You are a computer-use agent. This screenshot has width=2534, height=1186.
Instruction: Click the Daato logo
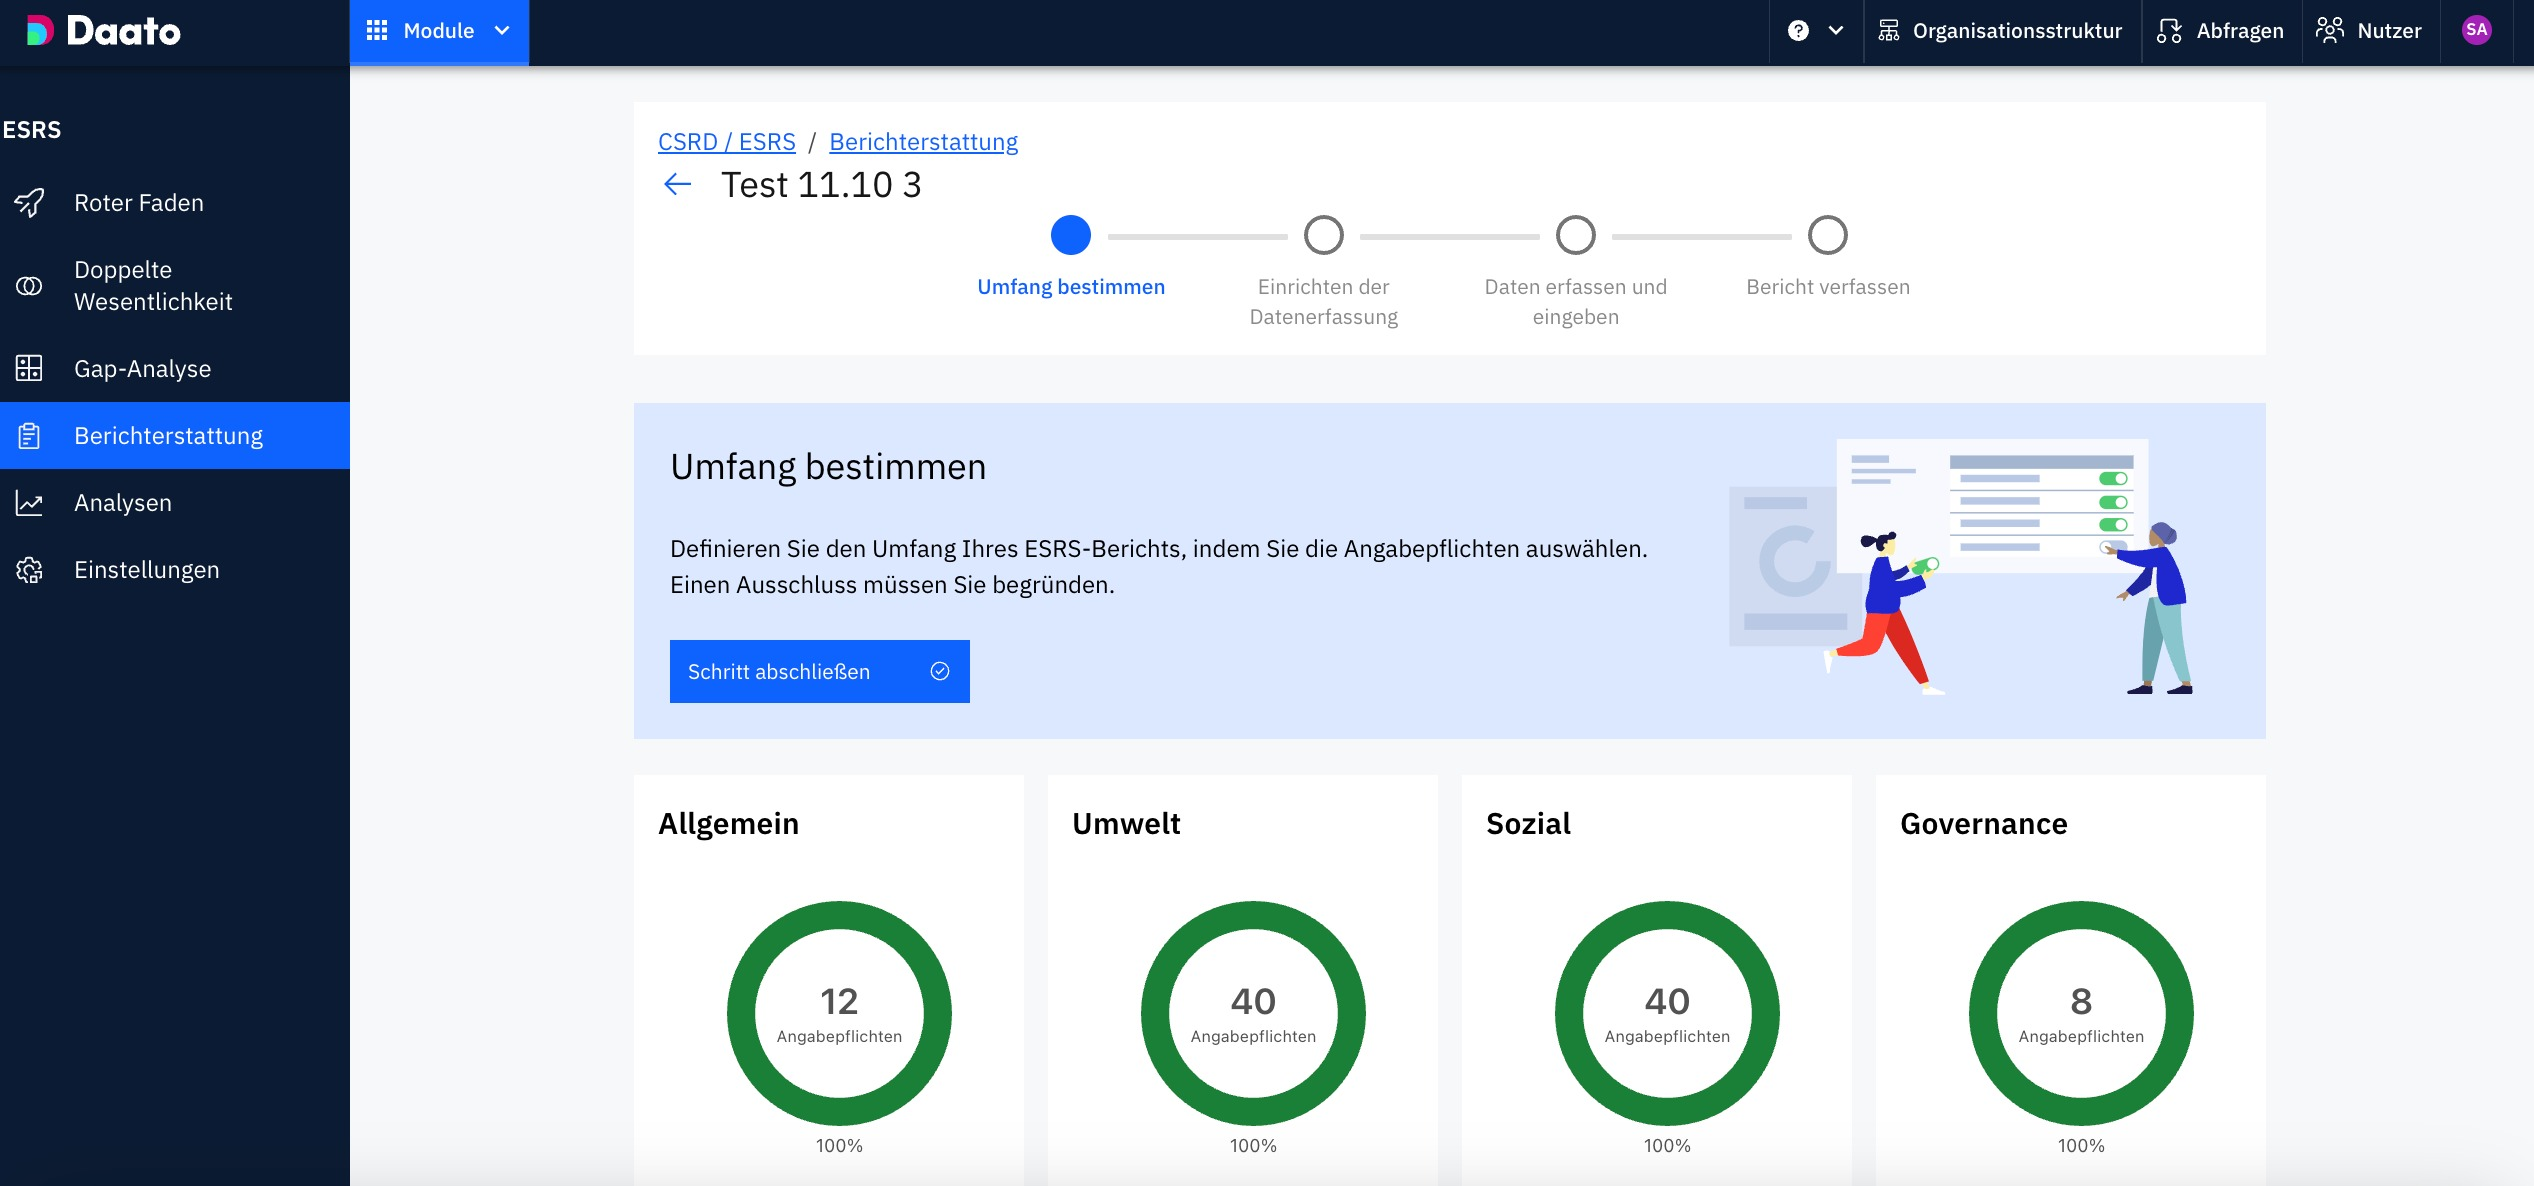[x=104, y=31]
